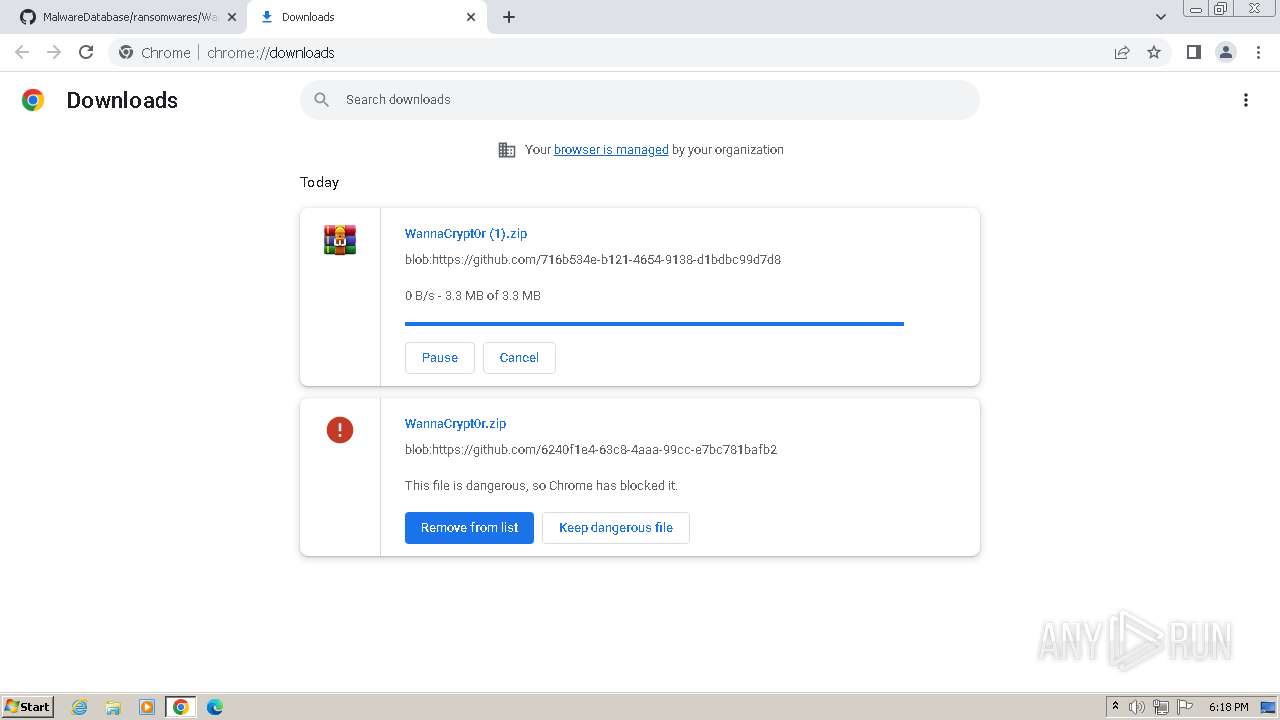Click the 6:18 PM taskbar clock
The height and width of the screenshot is (720, 1280).
pyautogui.click(x=1228, y=707)
